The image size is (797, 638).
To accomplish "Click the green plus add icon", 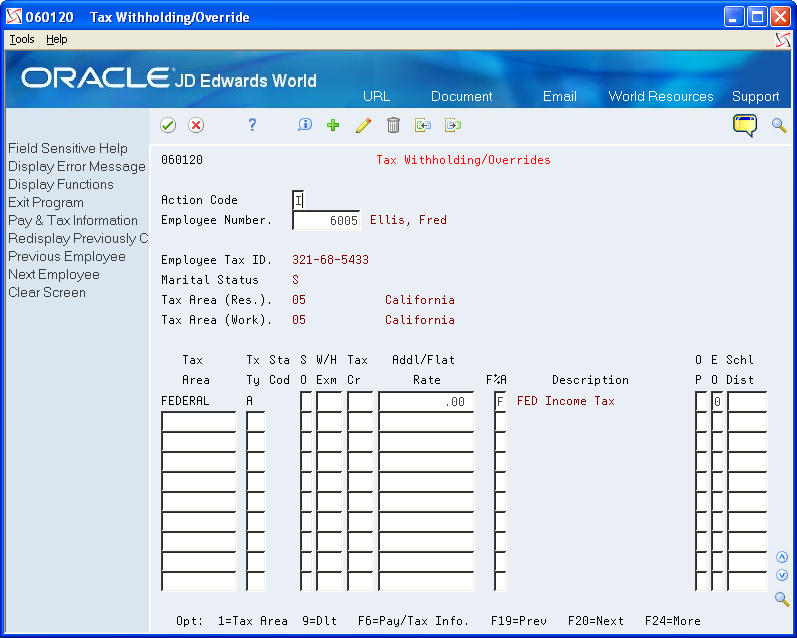I will [x=333, y=125].
